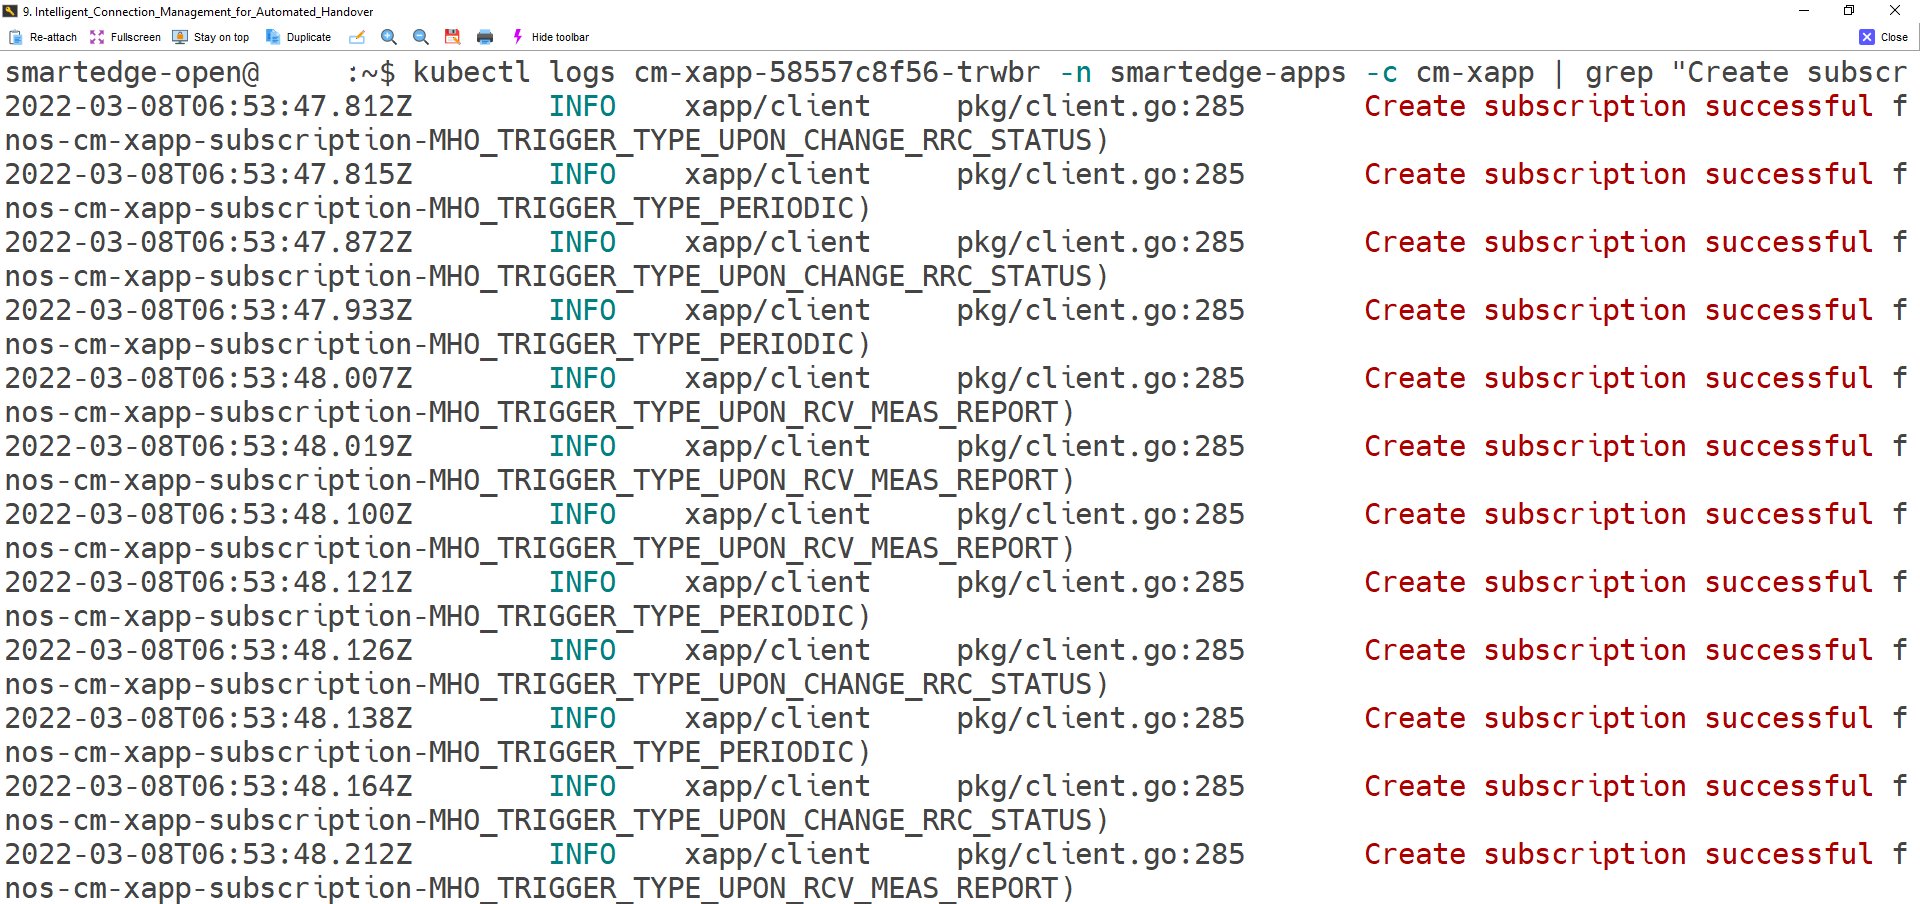Enable Stay on top for this window
The image size is (1920, 904).
click(x=211, y=37)
